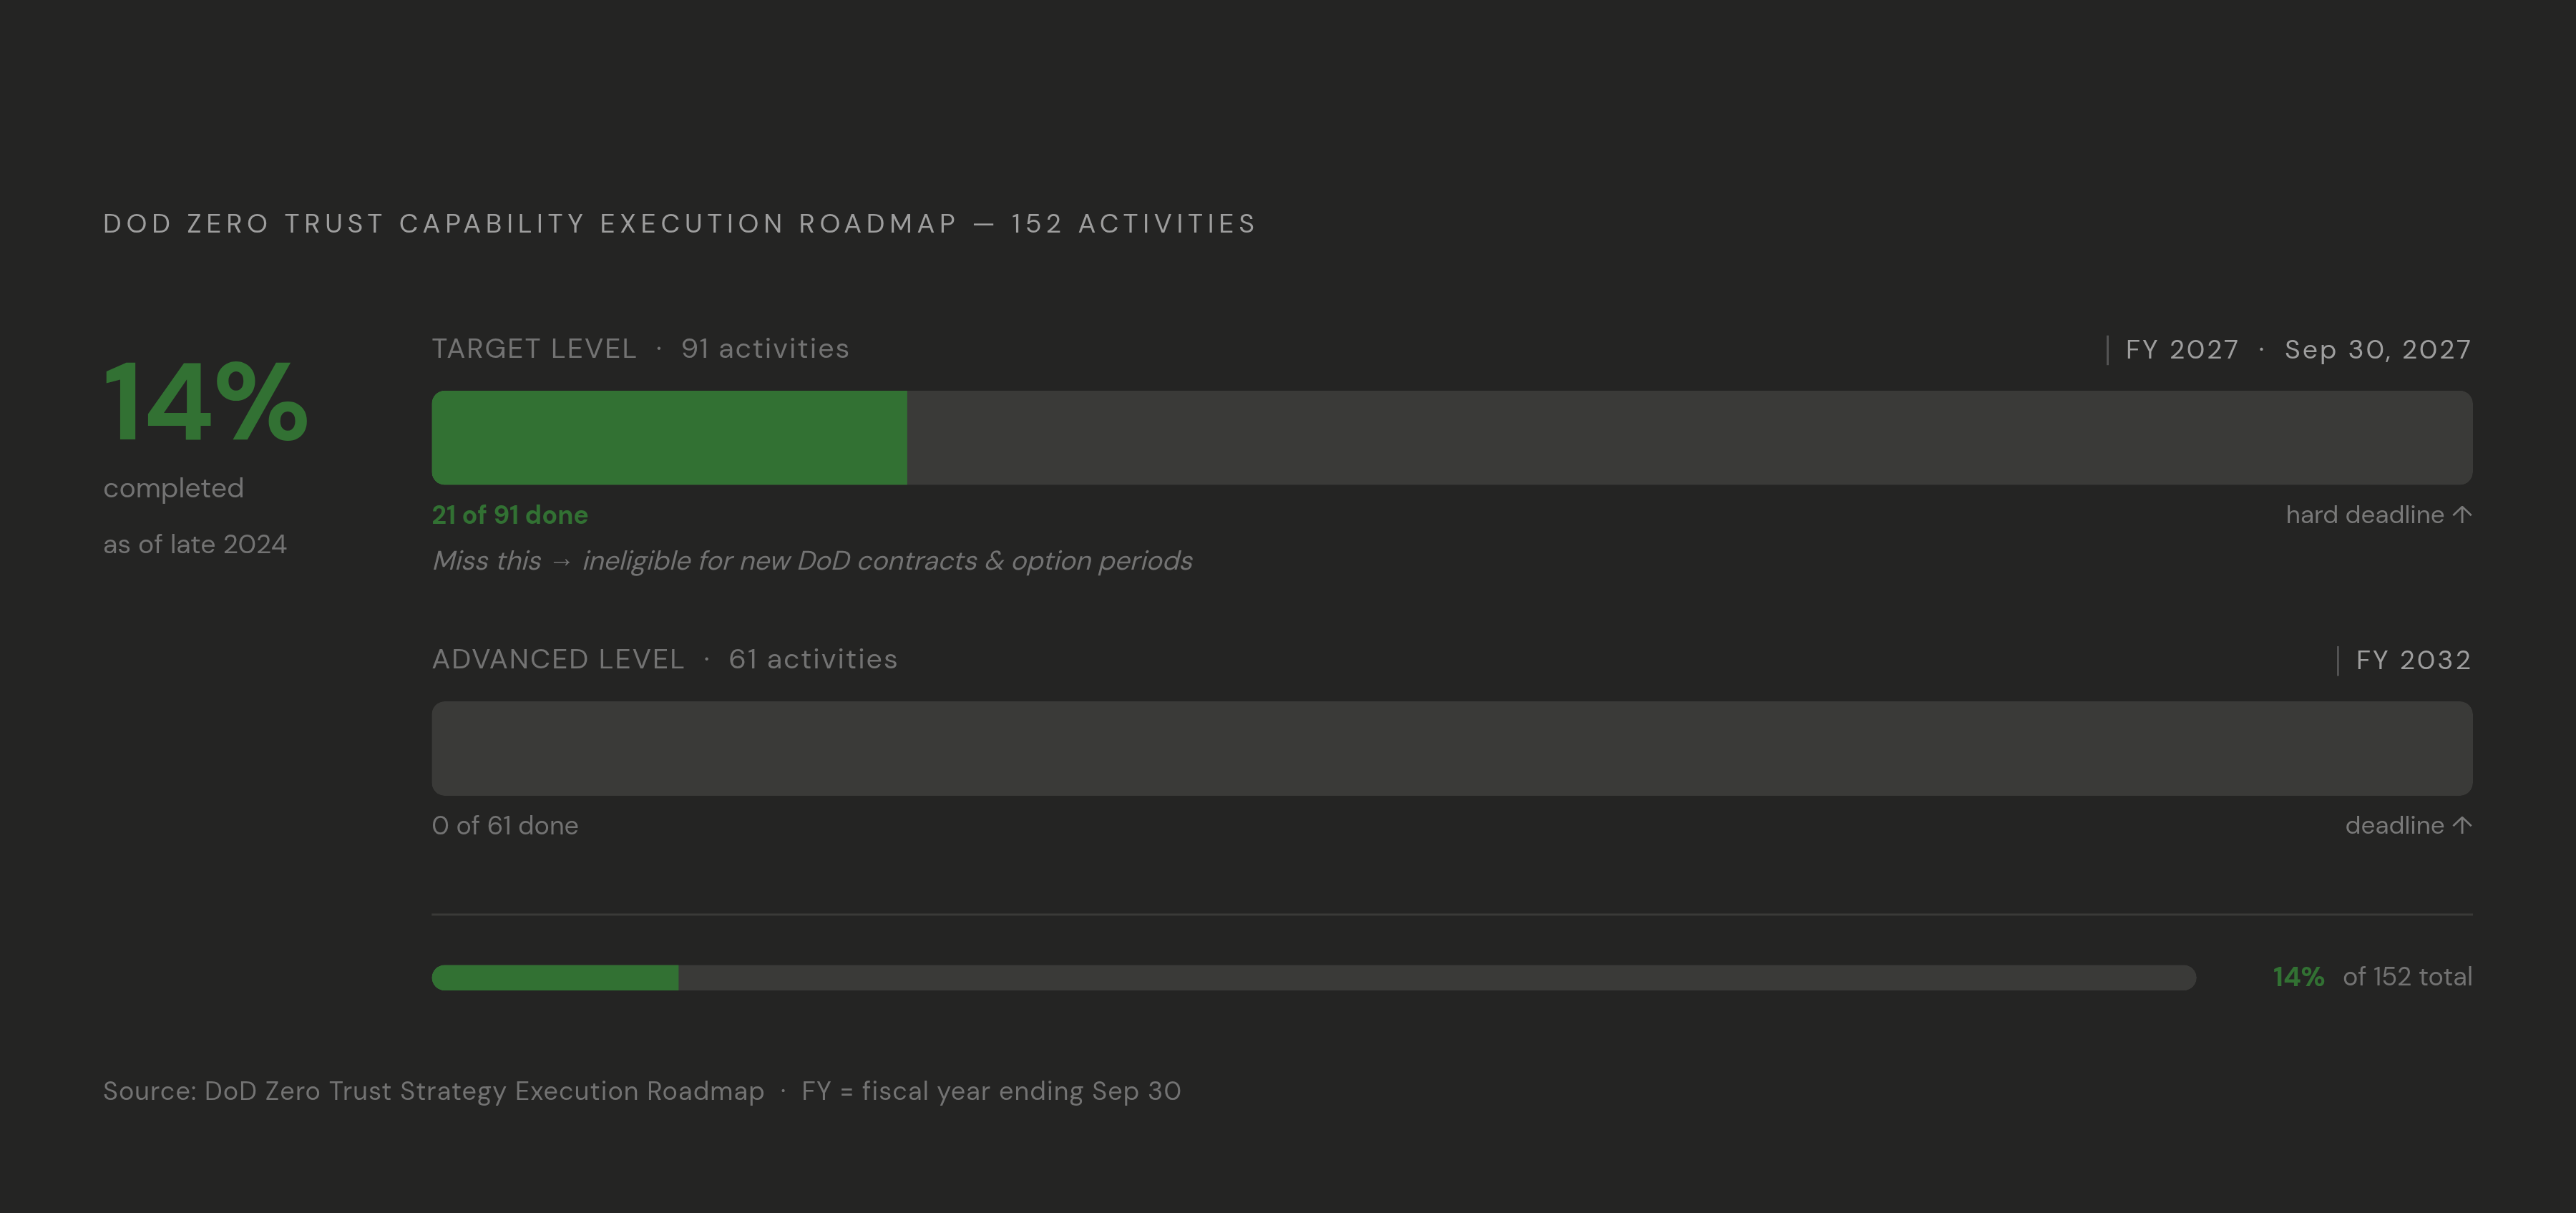
Task: Click the Source: DoD Zero Trust footnote
Action: click(642, 1091)
